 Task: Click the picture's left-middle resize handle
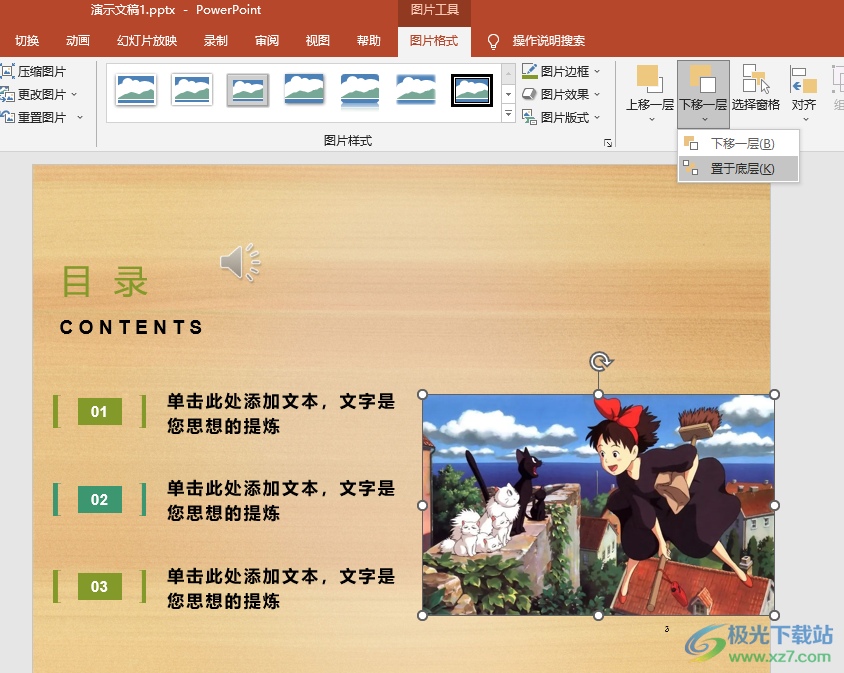(x=423, y=505)
